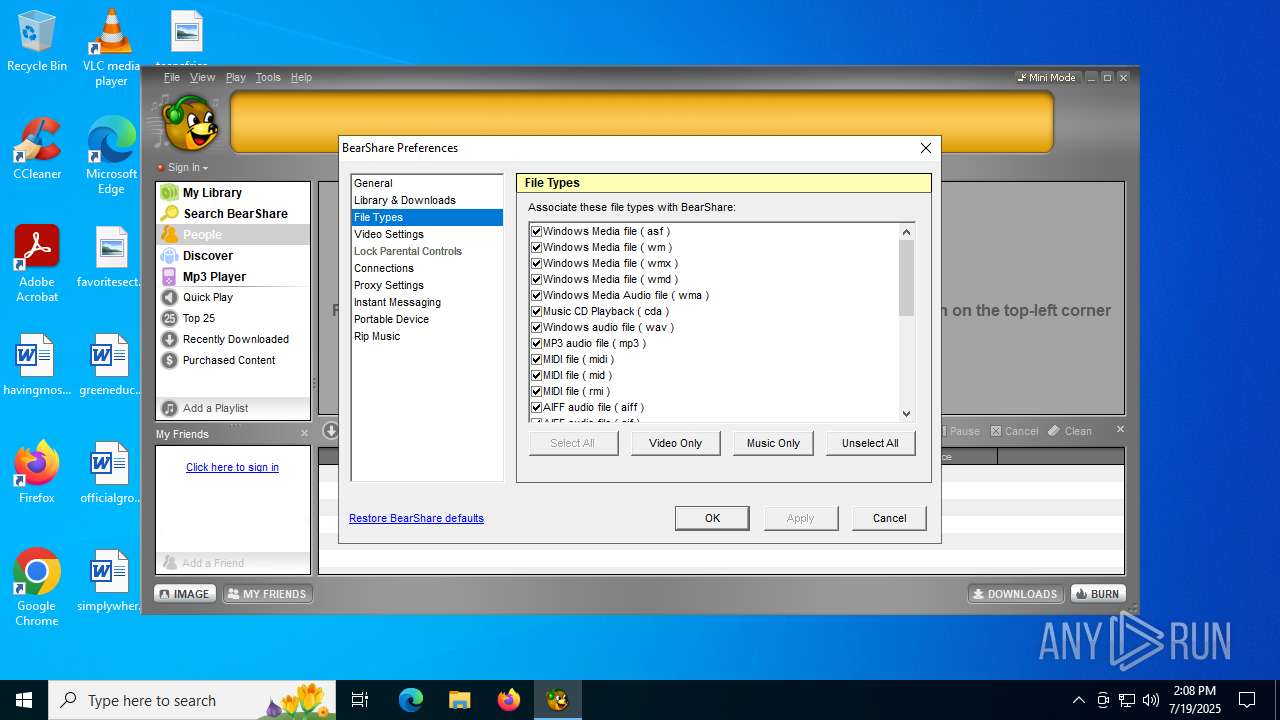Click file types list scroll-down arrow
This screenshot has width=1280, height=720.
coord(907,413)
